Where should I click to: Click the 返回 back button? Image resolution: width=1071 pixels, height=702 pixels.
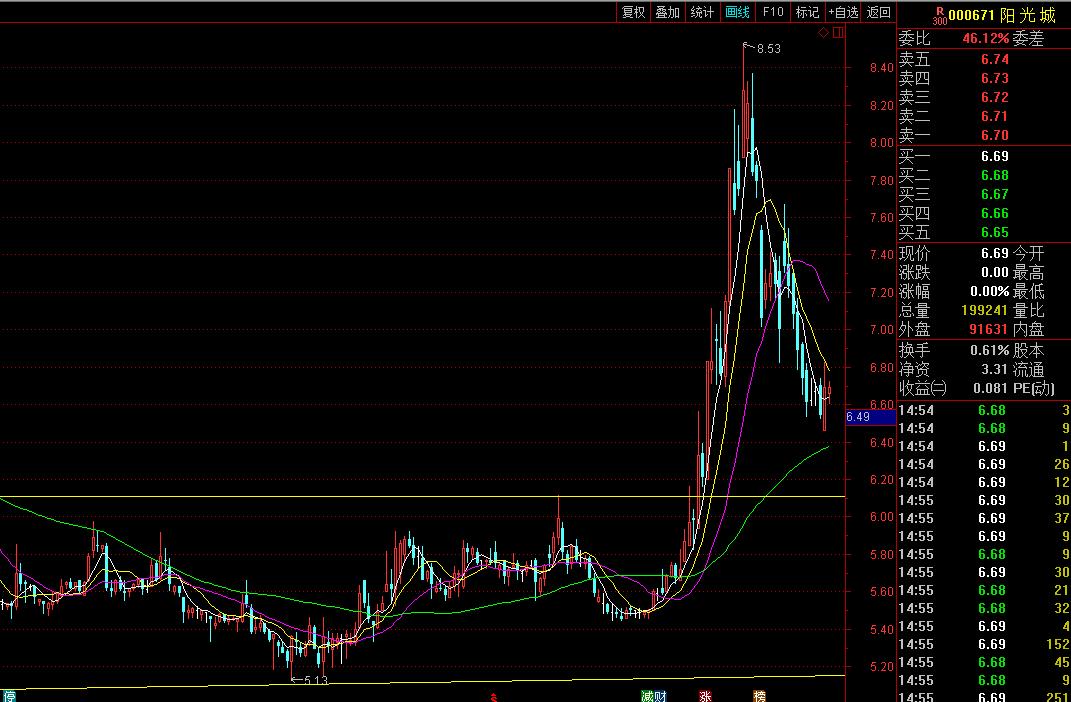pos(878,12)
